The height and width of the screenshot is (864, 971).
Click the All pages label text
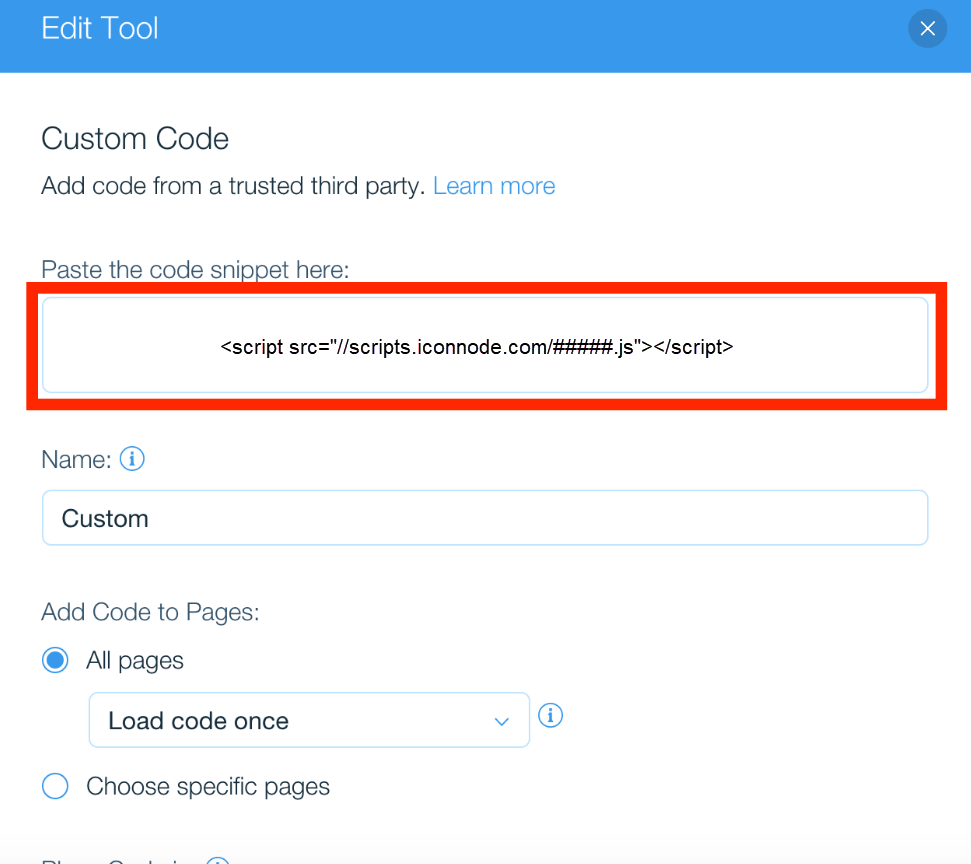pos(134,661)
